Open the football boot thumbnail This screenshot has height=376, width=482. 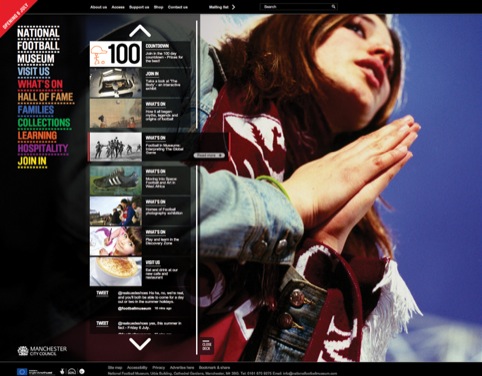point(116,181)
